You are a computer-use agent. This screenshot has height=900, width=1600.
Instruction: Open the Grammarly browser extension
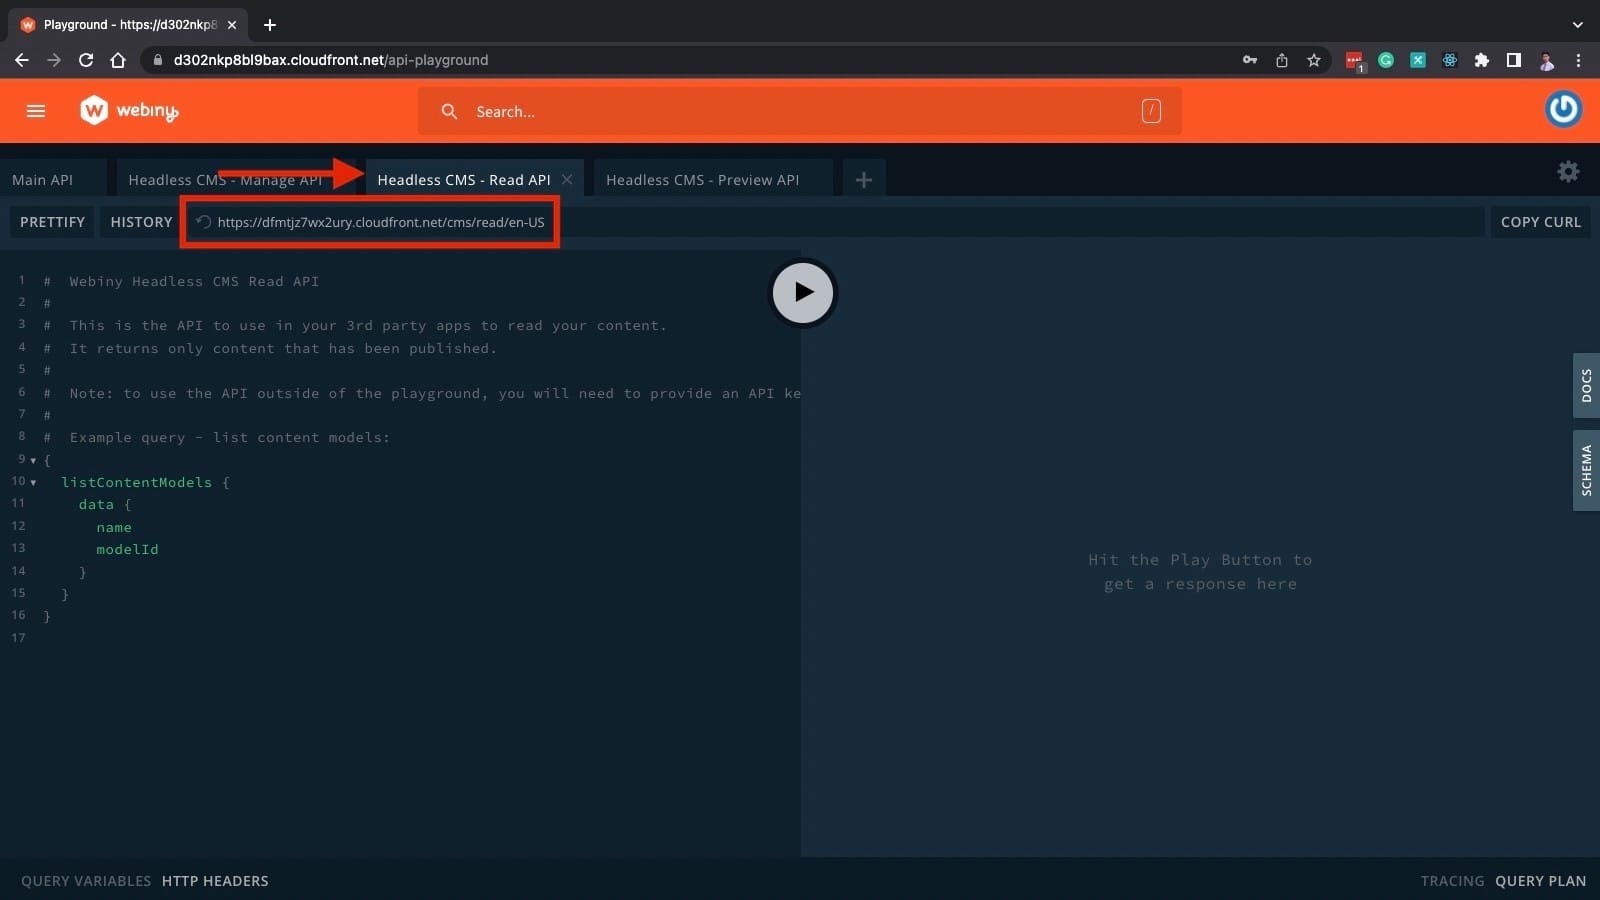1386,60
